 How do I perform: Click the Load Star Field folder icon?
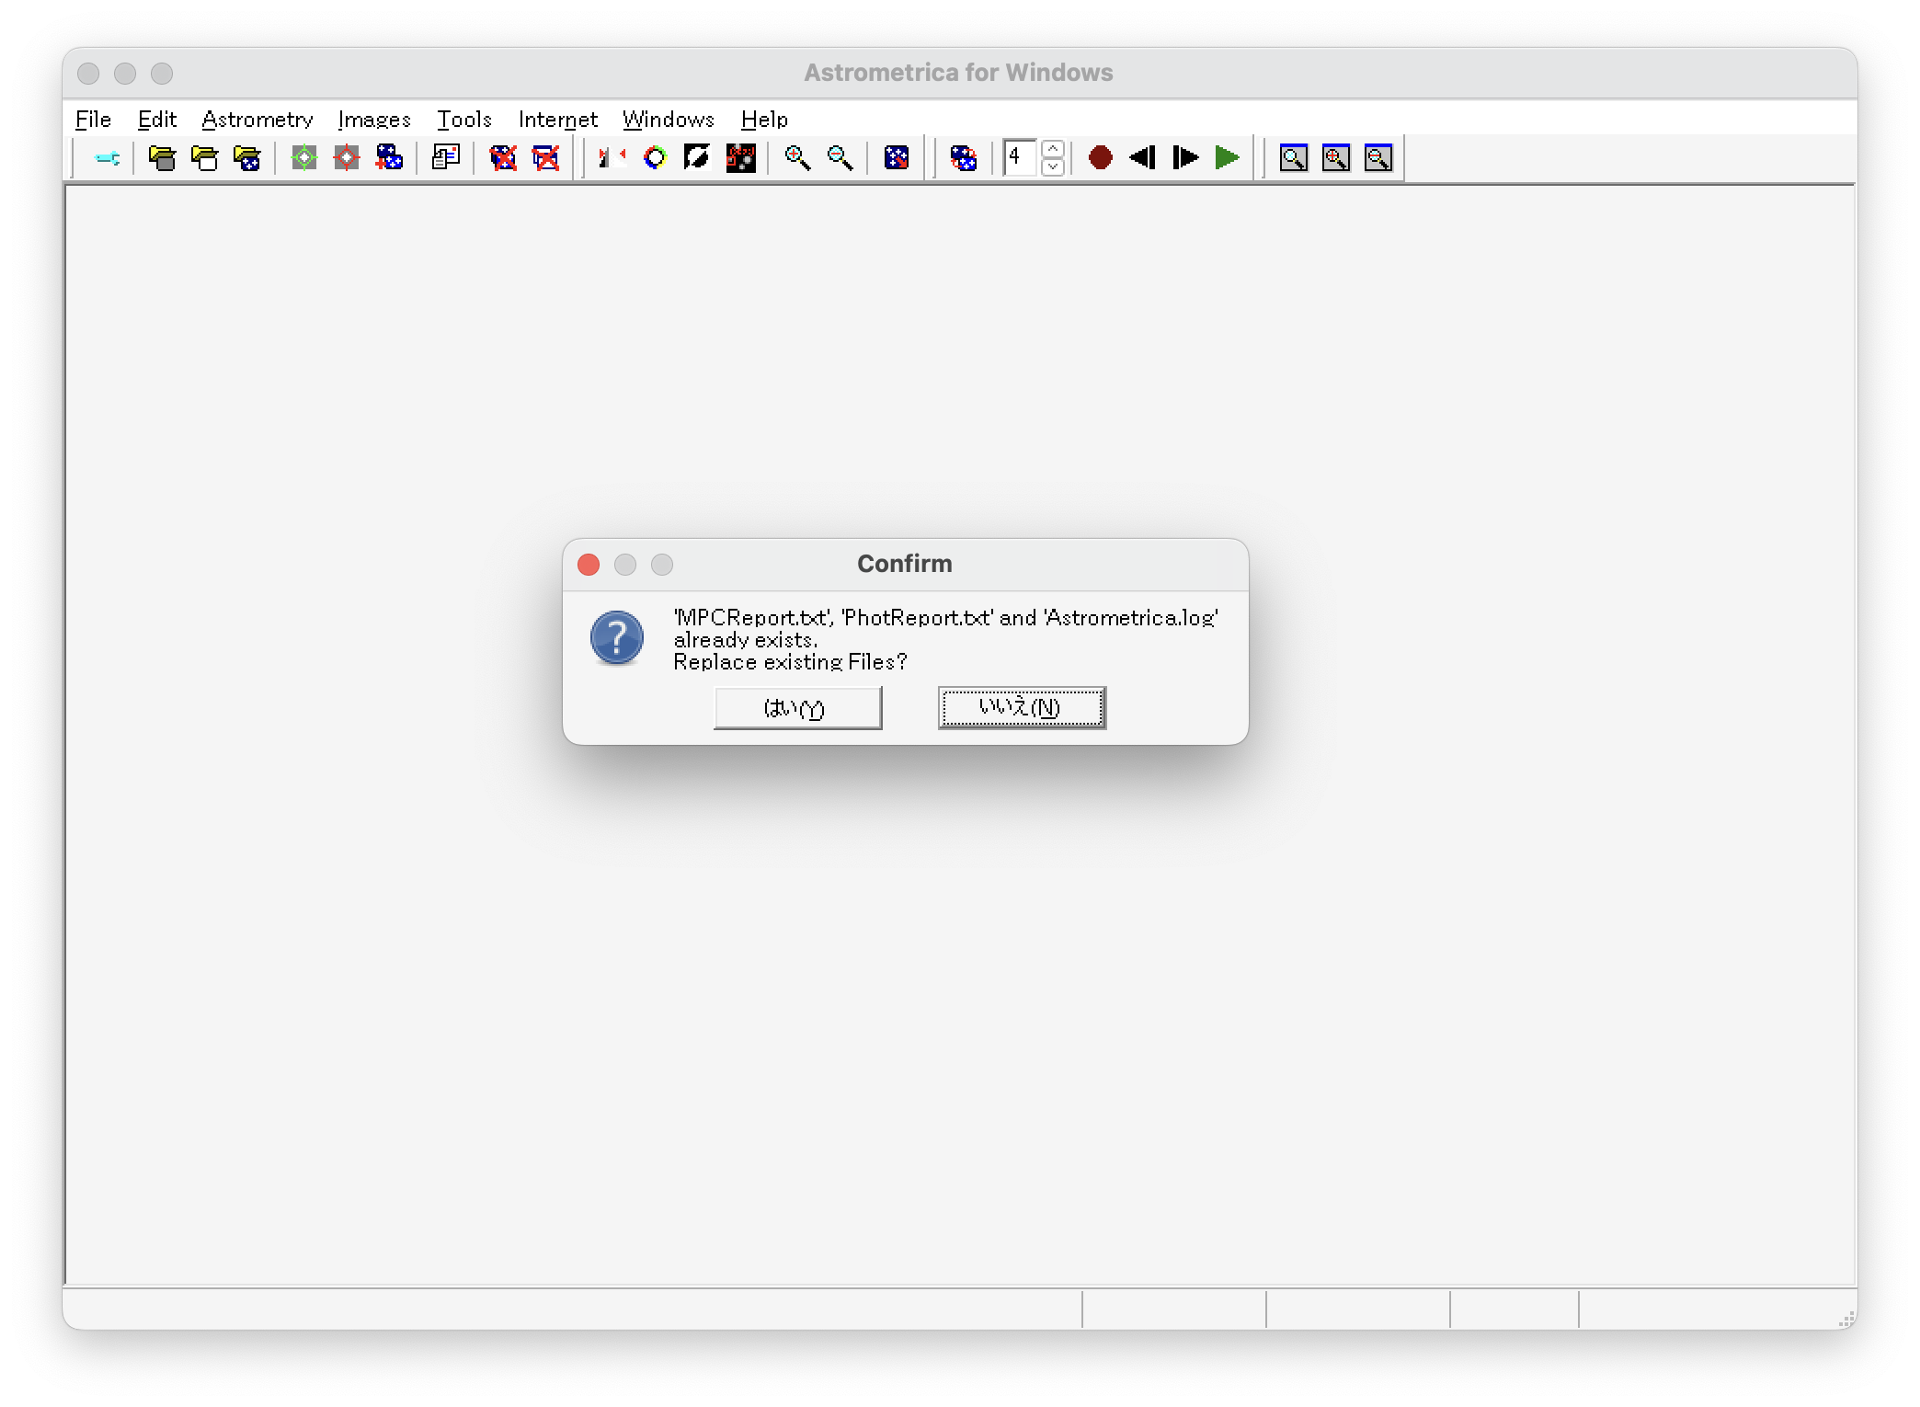[x=247, y=158]
